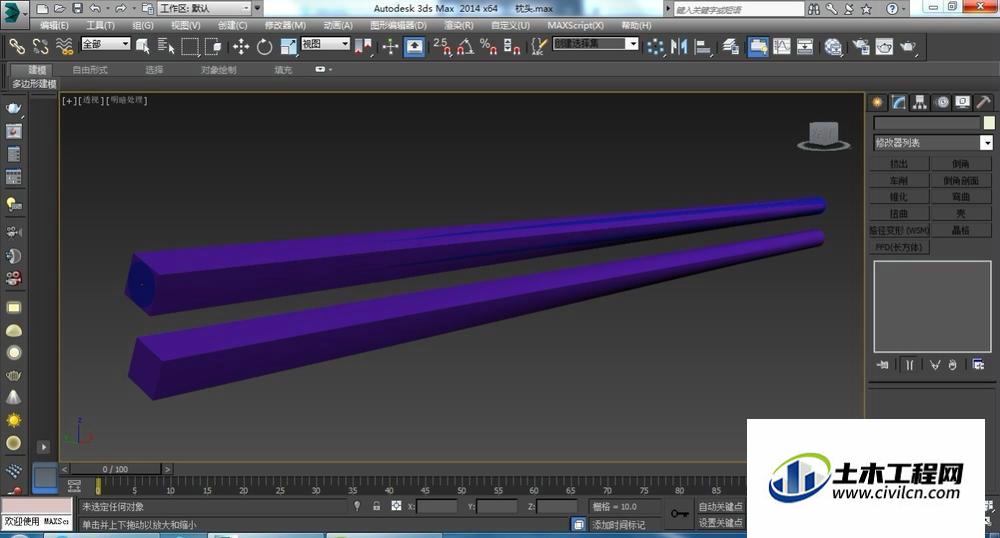Apply the 晶格 modifier button
1000x538 pixels.
pyautogui.click(x=961, y=230)
